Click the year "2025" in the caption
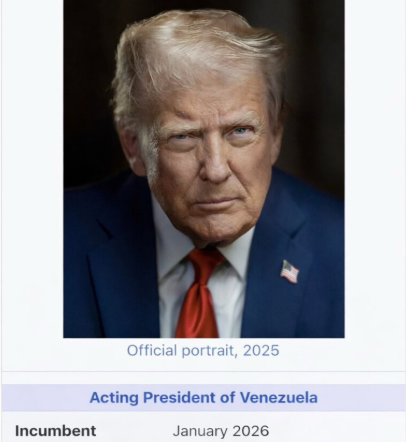The height and width of the screenshot is (442, 406). point(261,351)
